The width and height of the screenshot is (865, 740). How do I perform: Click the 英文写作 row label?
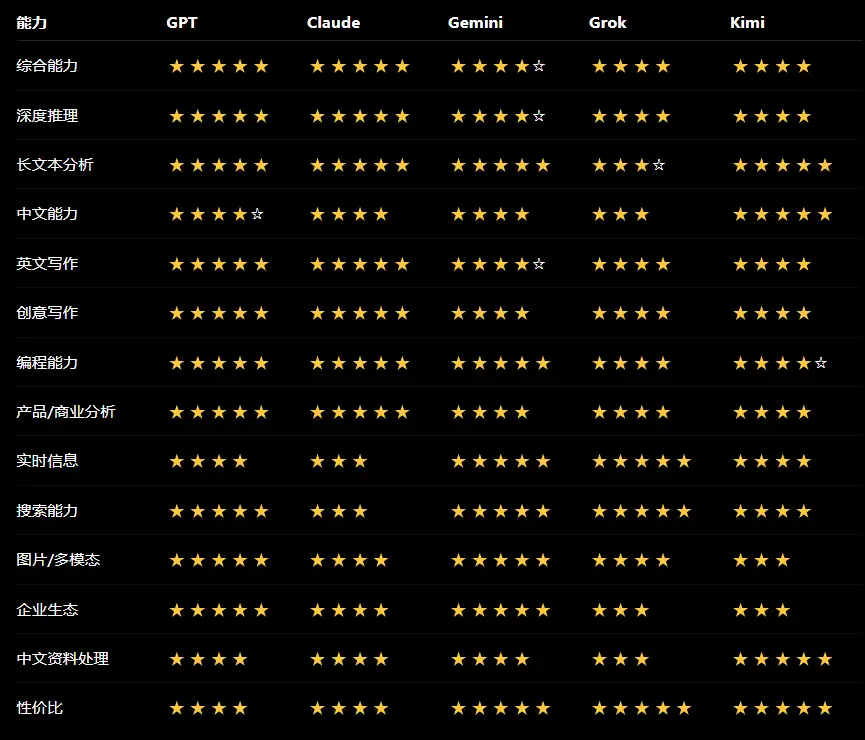point(47,264)
